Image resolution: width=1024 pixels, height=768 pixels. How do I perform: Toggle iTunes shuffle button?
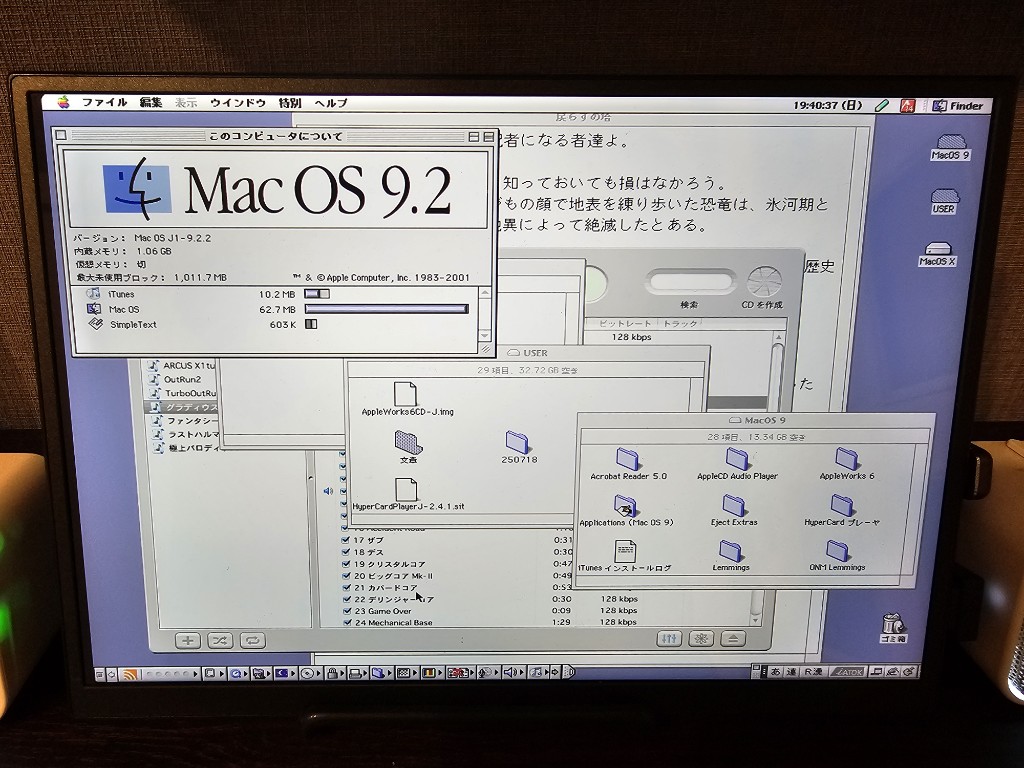pos(219,641)
